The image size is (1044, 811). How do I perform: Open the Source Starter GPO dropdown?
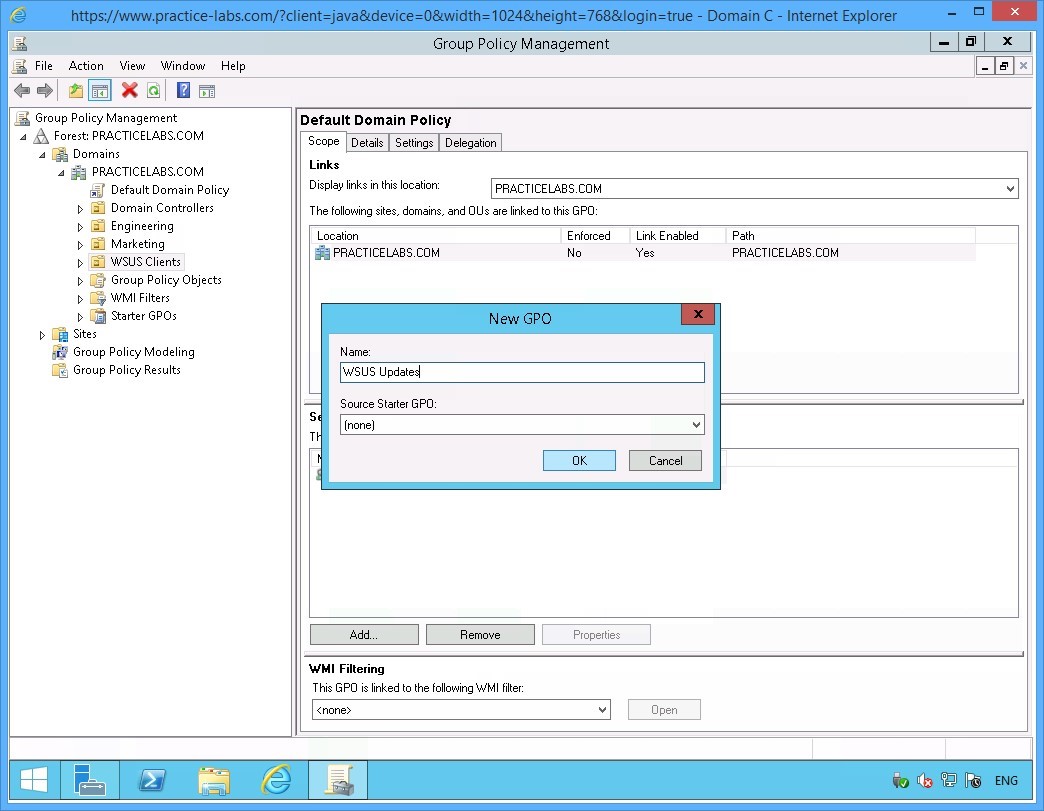pyautogui.click(x=522, y=425)
